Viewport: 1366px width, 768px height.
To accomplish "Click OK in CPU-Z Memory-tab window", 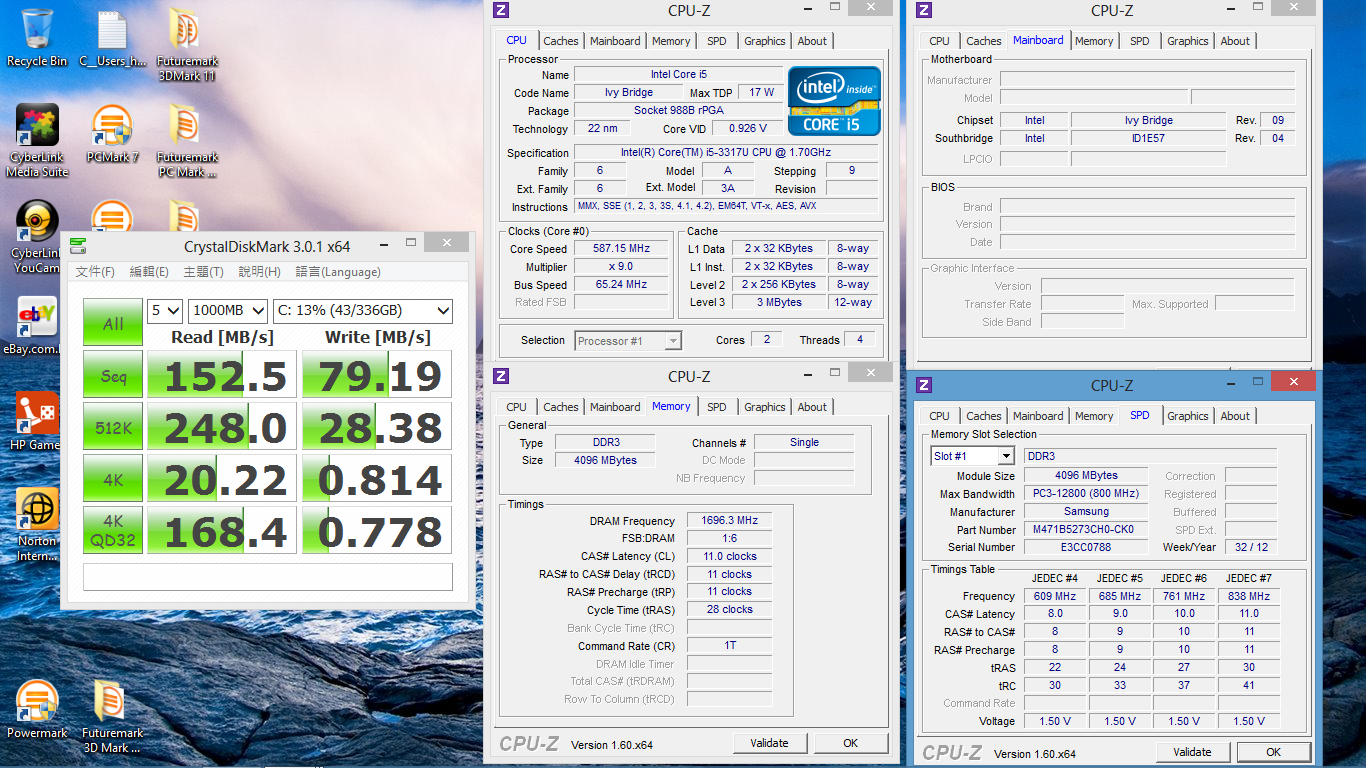I will [x=850, y=743].
